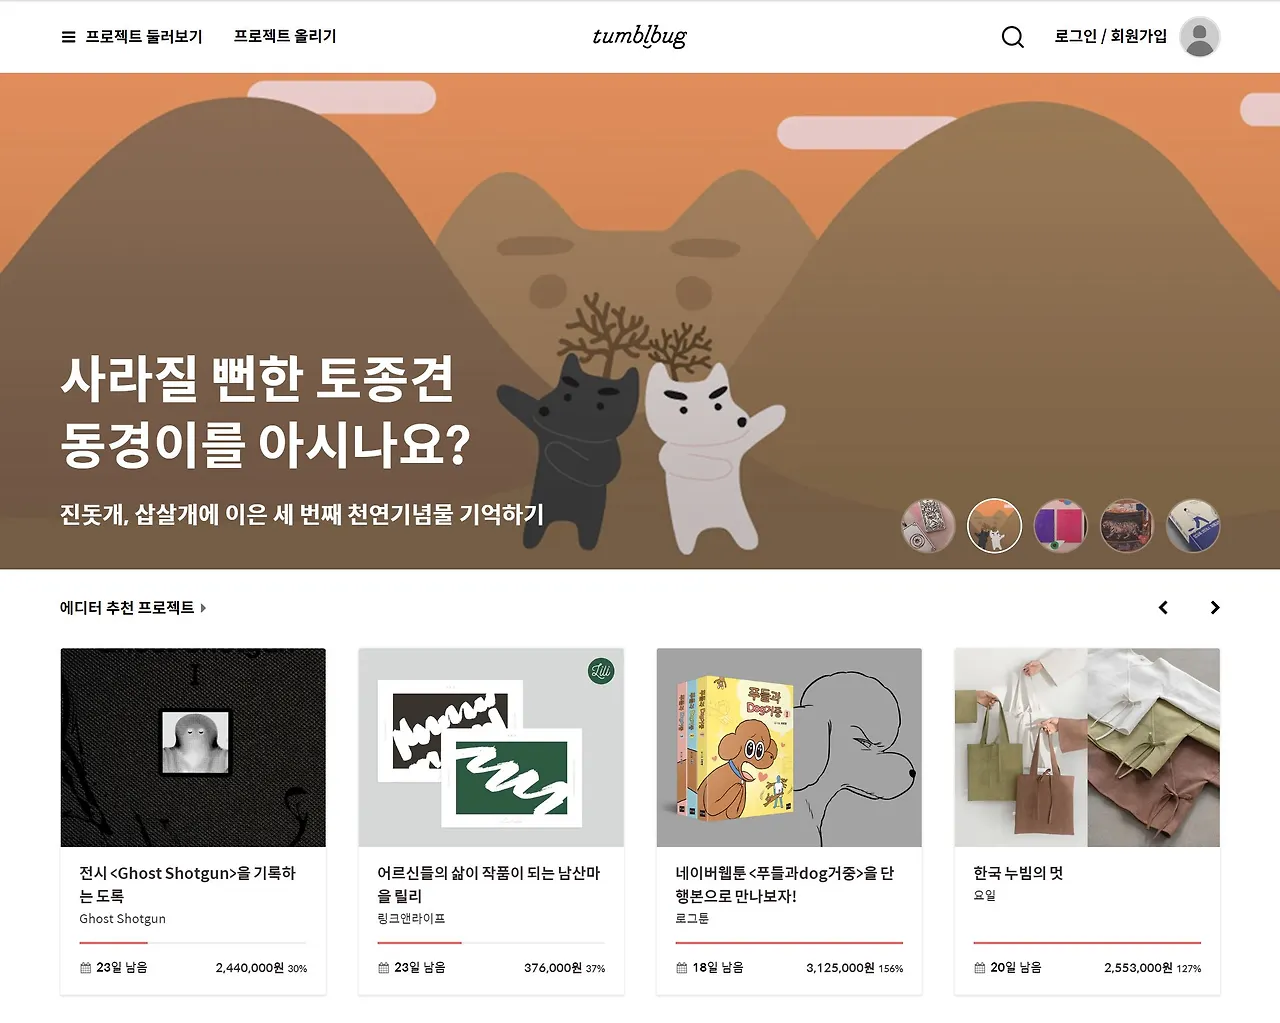Click the Lill badge on 링크앤라이프 card
1280x1023 pixels.
pos(601,671)
